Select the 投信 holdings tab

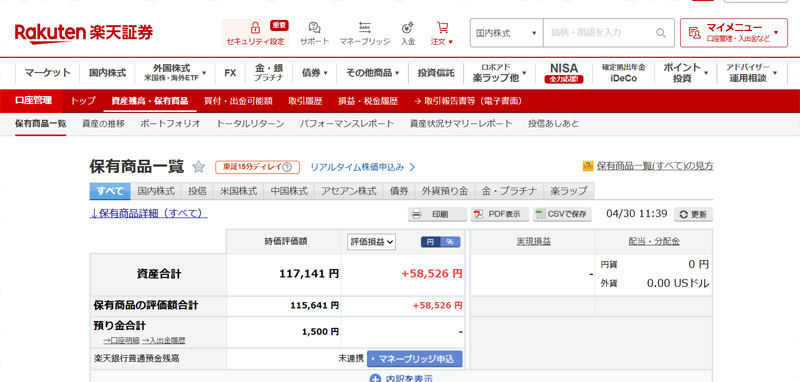197,191
